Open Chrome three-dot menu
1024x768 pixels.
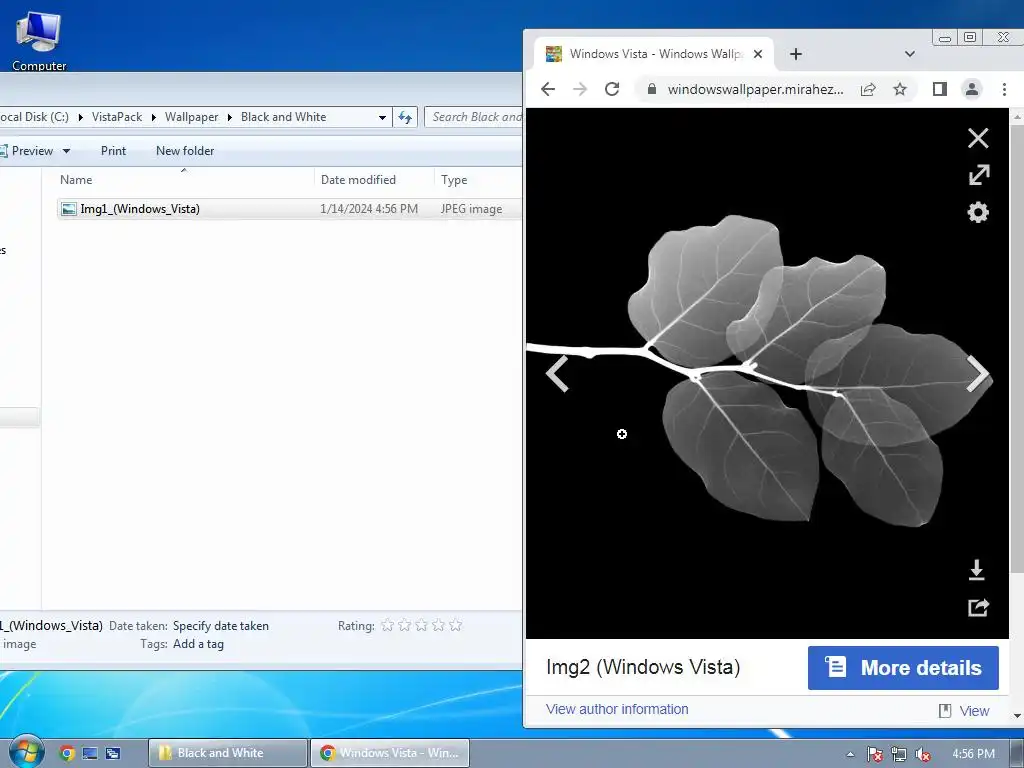1004,89
